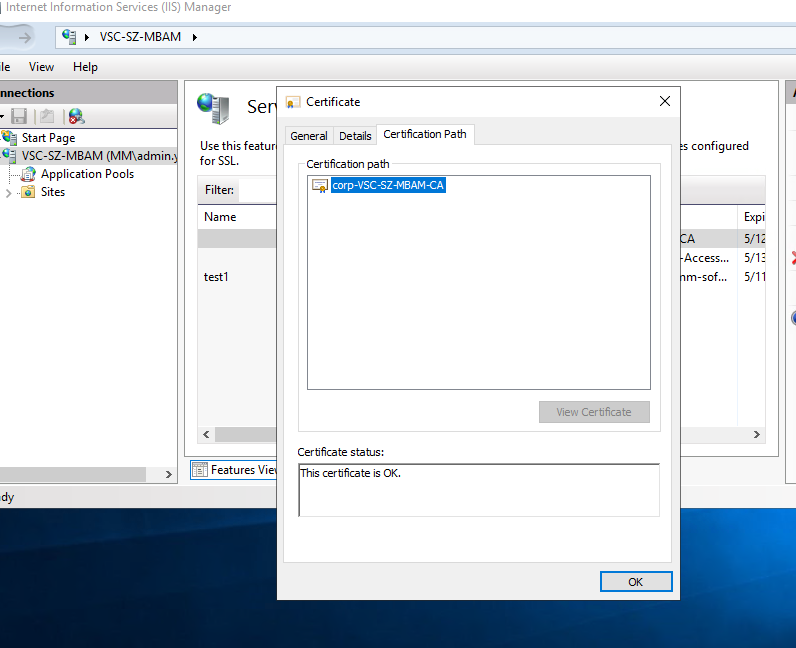
Task: Select Sites in the Connections tree
Action: click(53, 192)
